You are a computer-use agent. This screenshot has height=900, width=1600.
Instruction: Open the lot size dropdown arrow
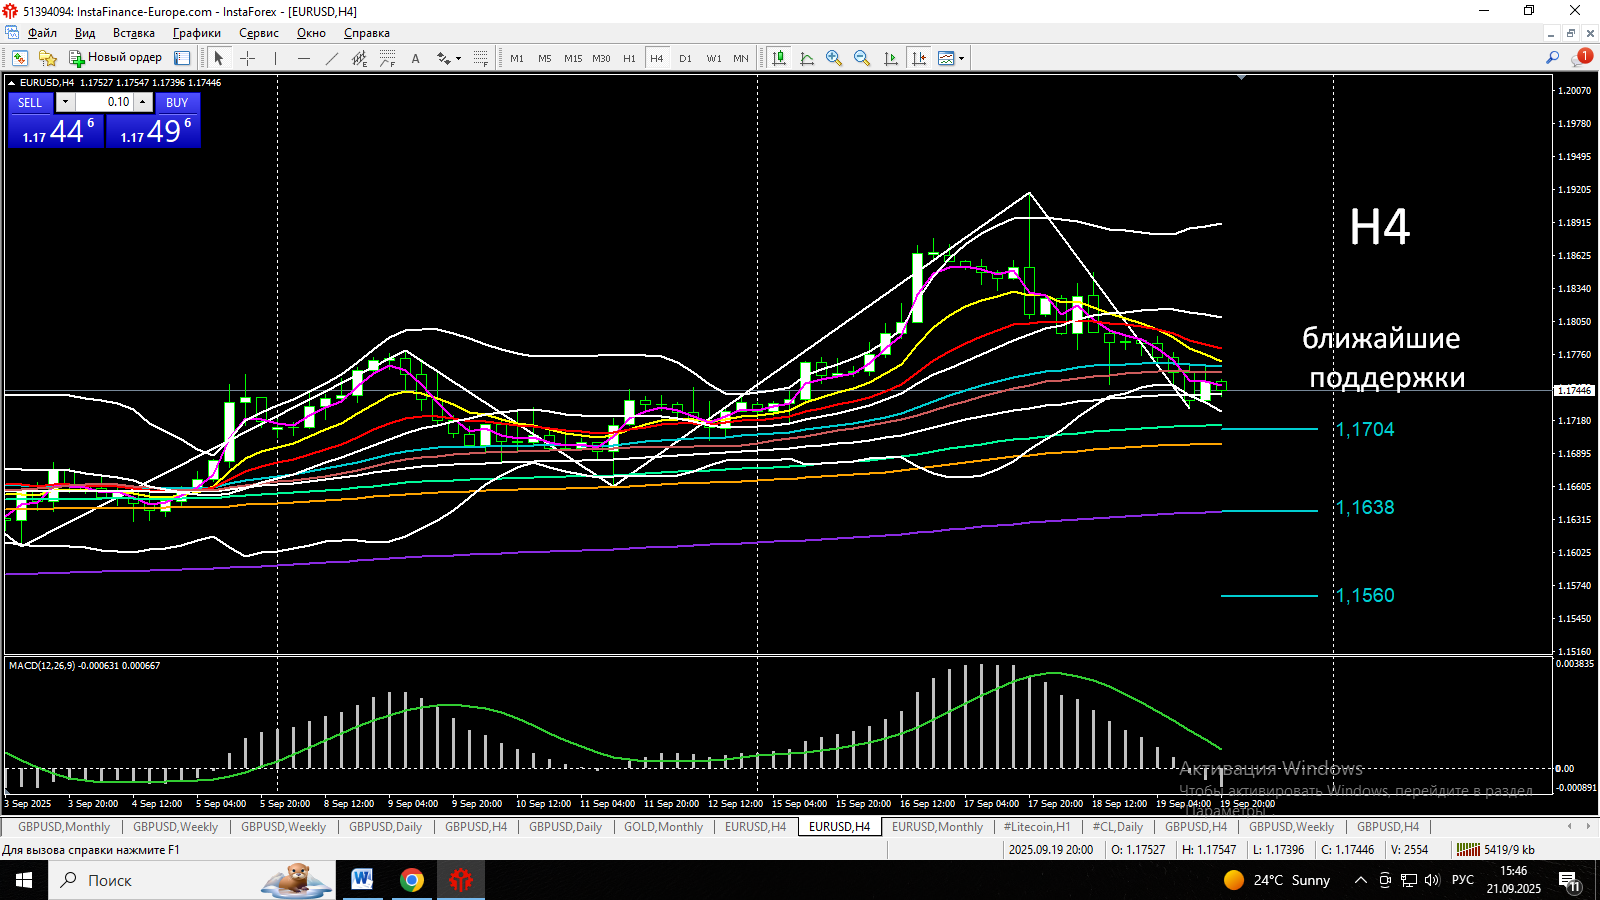tap(65, 102)
